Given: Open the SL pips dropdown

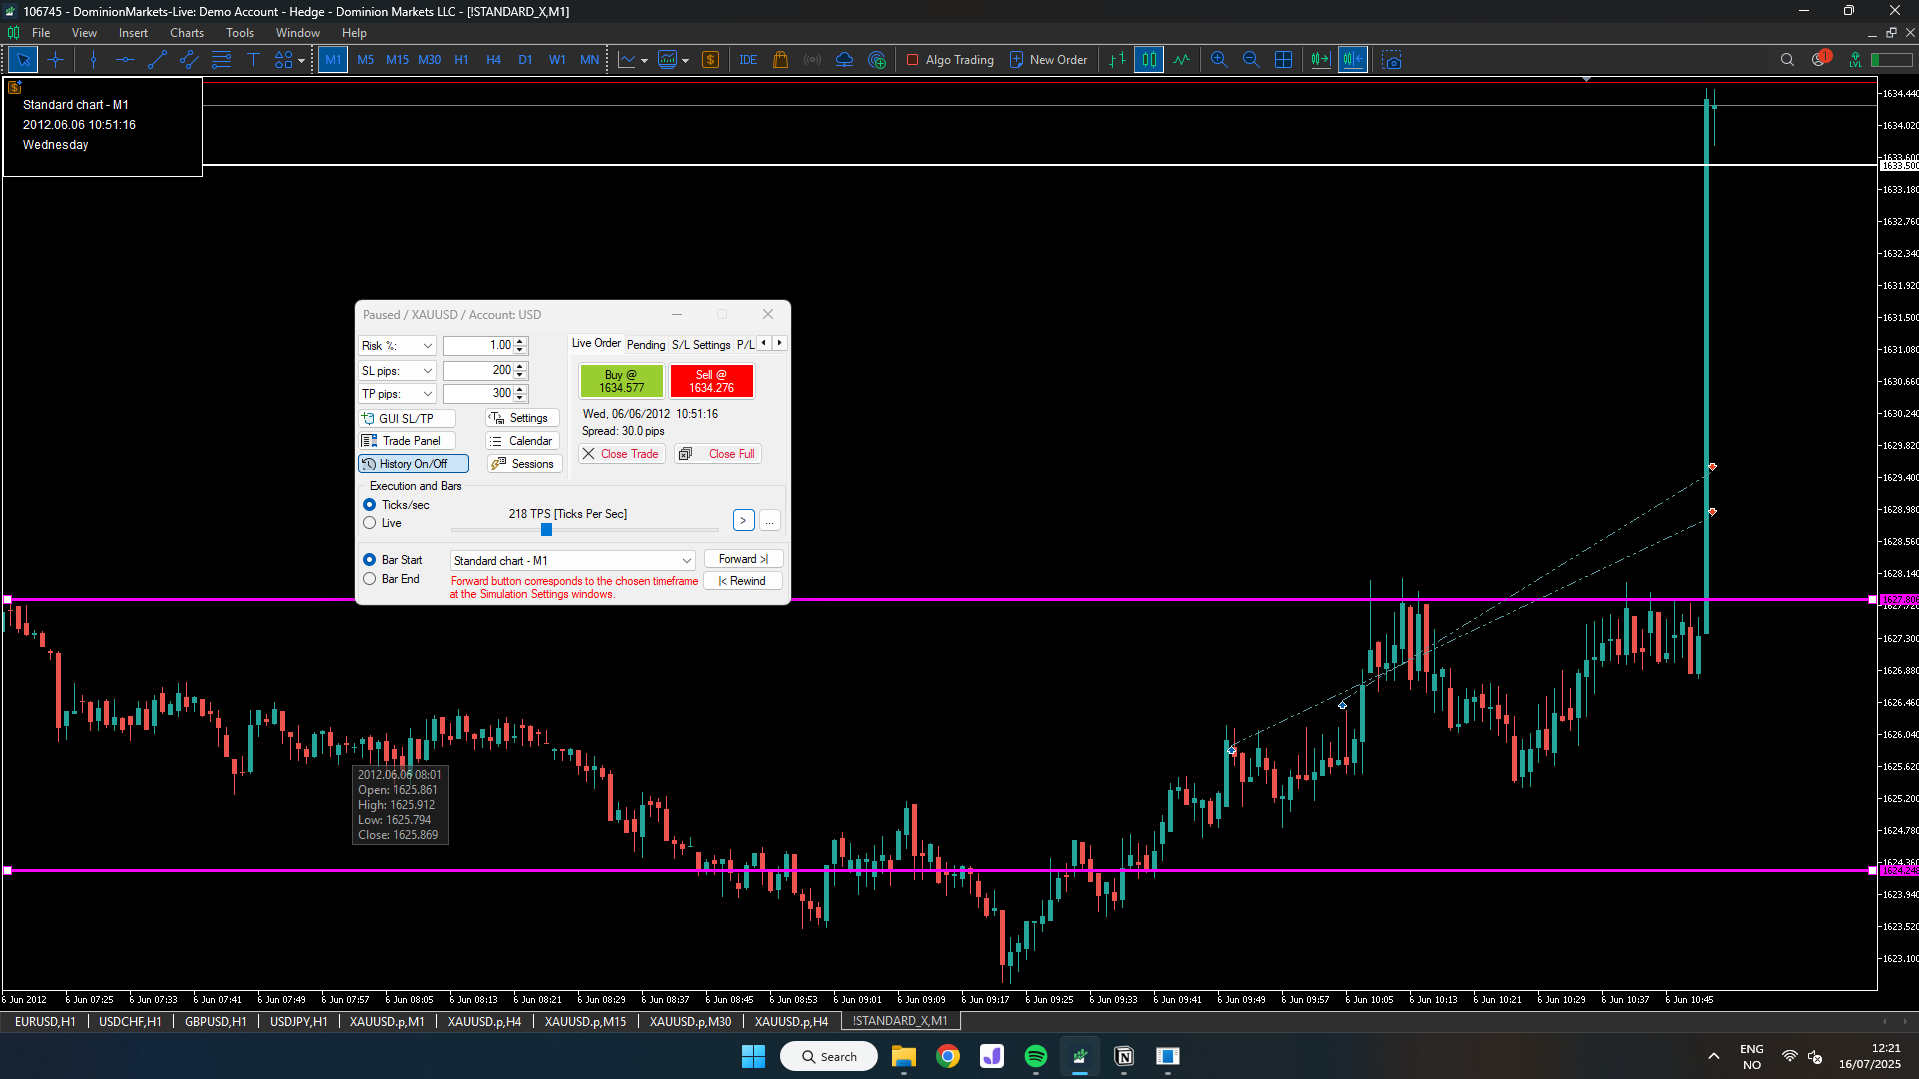Looking at the screenshot, I should 397,371.
